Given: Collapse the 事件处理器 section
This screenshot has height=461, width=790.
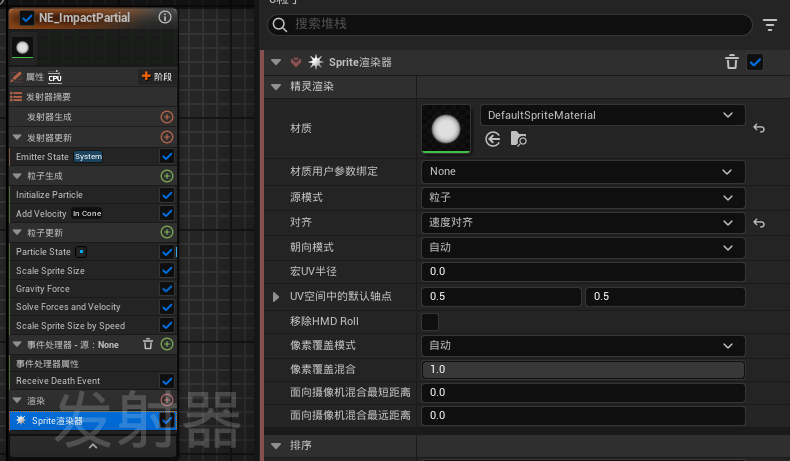Looking at the screenshot, I should 17,345.
